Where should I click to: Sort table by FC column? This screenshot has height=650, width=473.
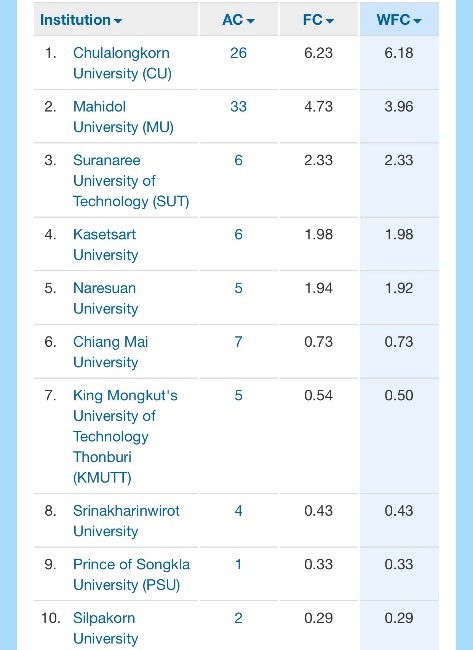tap(318, 20)
